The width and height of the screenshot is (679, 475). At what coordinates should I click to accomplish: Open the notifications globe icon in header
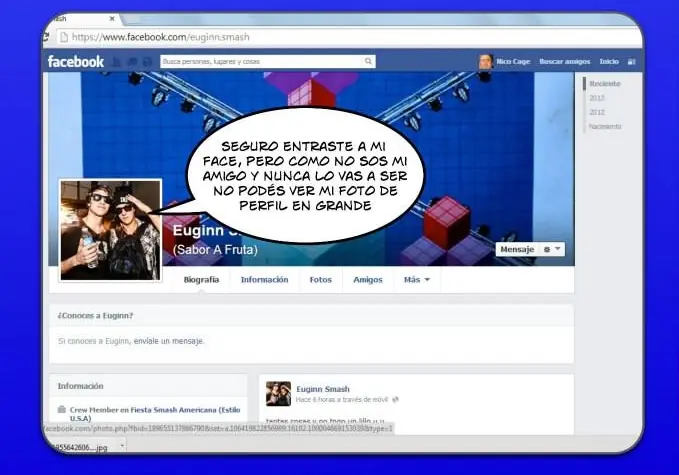click(x=147, y=61)
